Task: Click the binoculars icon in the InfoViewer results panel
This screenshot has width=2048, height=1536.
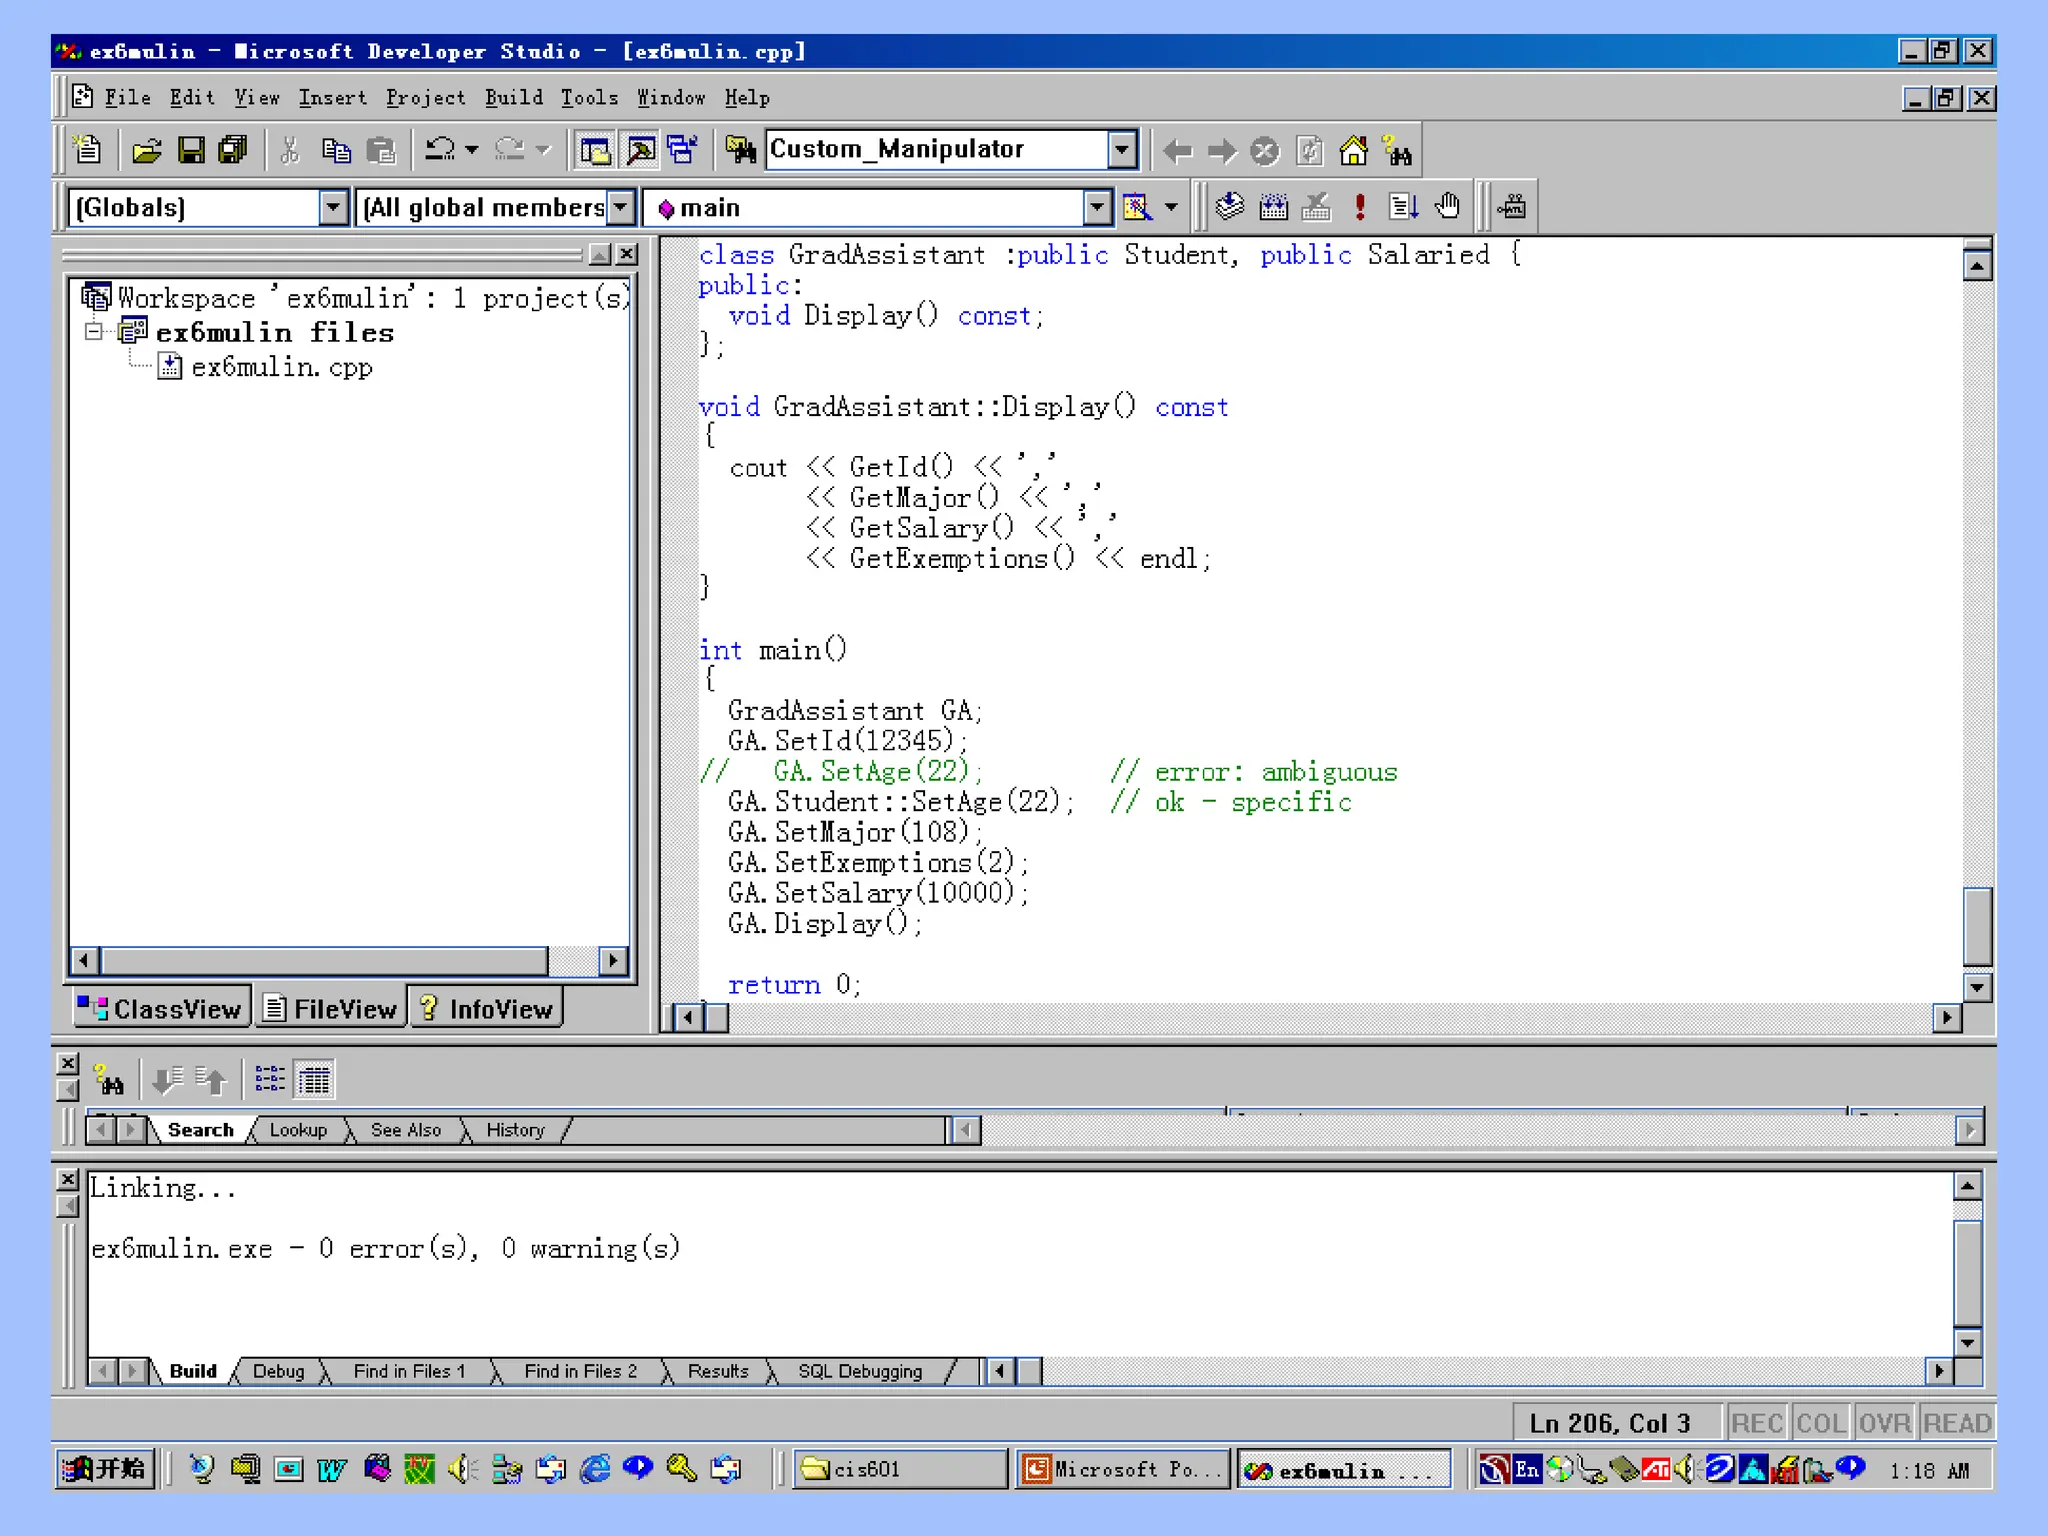Action: click(108, 1080)
